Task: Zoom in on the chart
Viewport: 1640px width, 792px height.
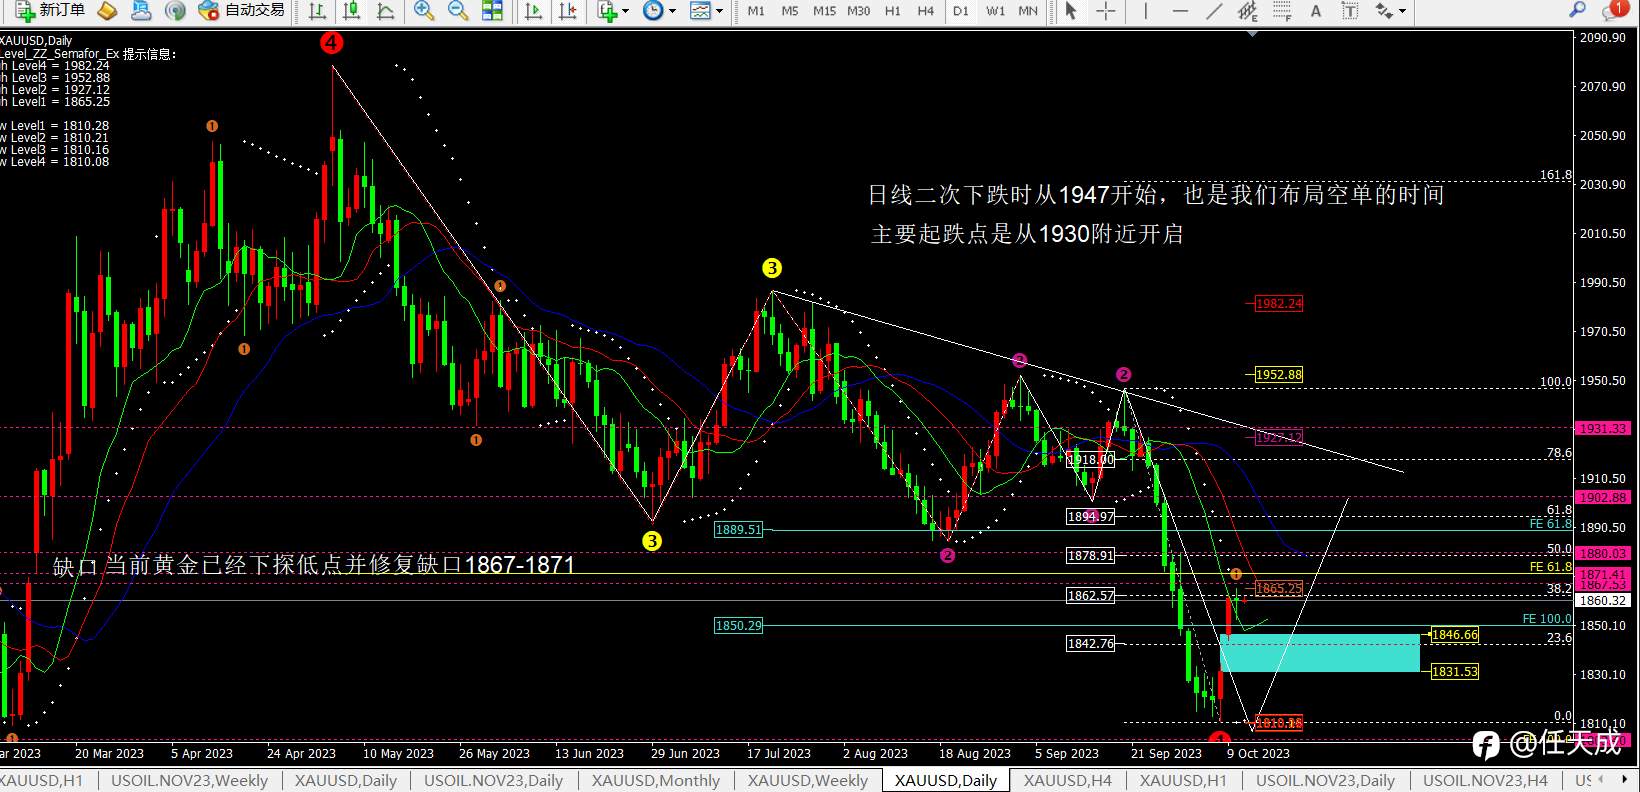Action: (x=424, y=11)
